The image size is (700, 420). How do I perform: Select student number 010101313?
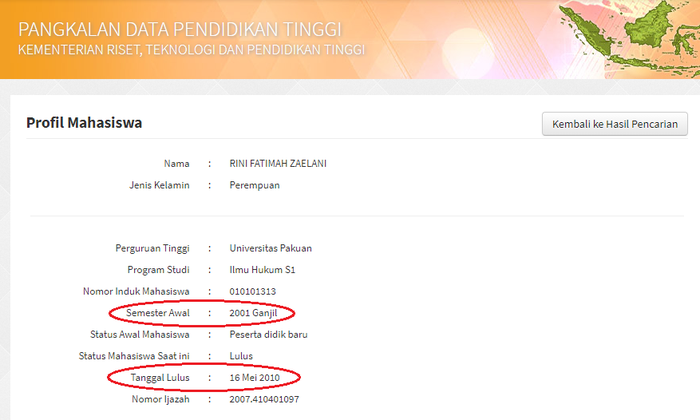tap(253, 291)
